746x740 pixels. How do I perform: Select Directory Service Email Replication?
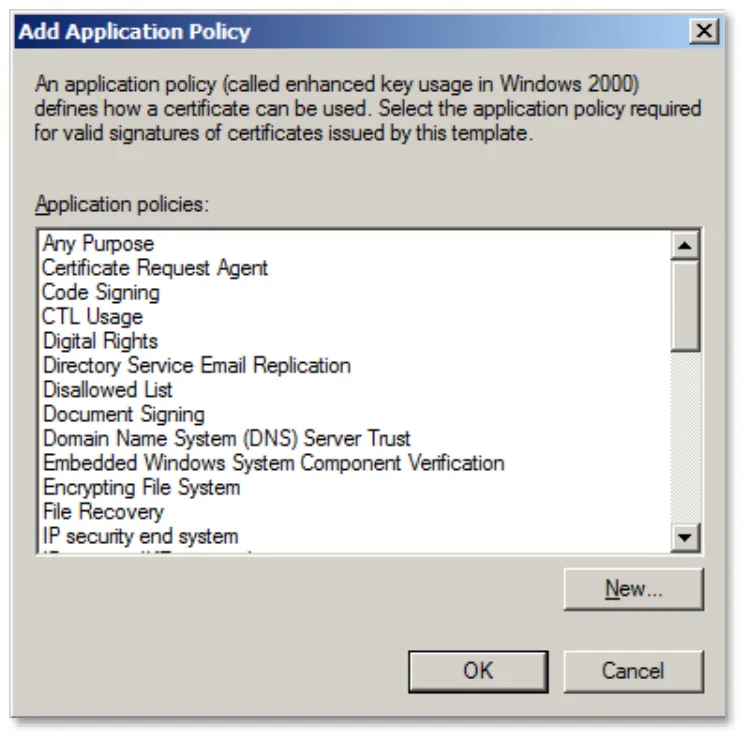[x=196, y=365]
